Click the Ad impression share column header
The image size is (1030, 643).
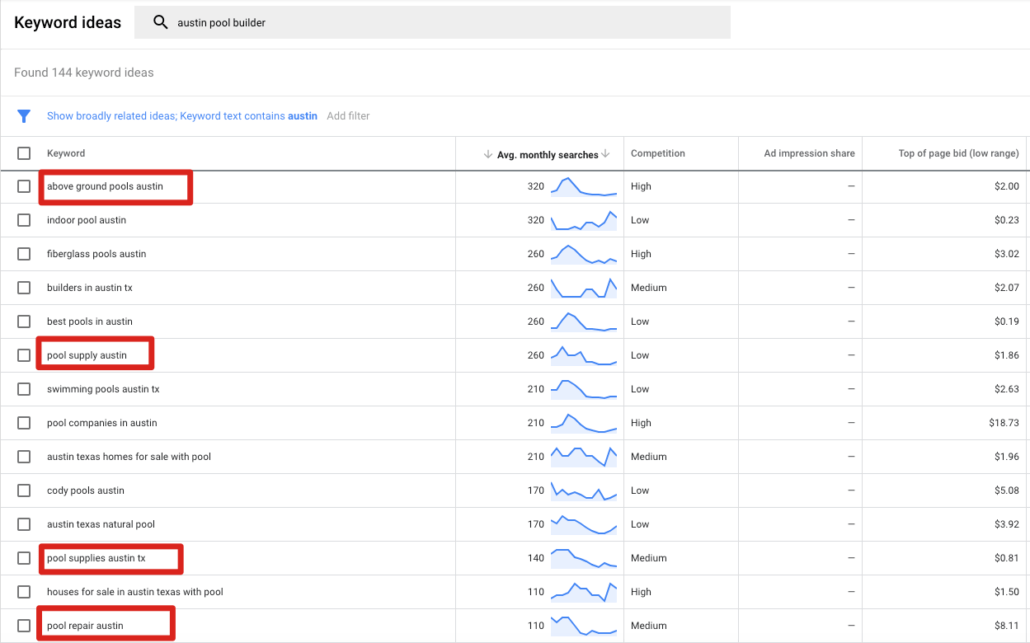[809, 154]
